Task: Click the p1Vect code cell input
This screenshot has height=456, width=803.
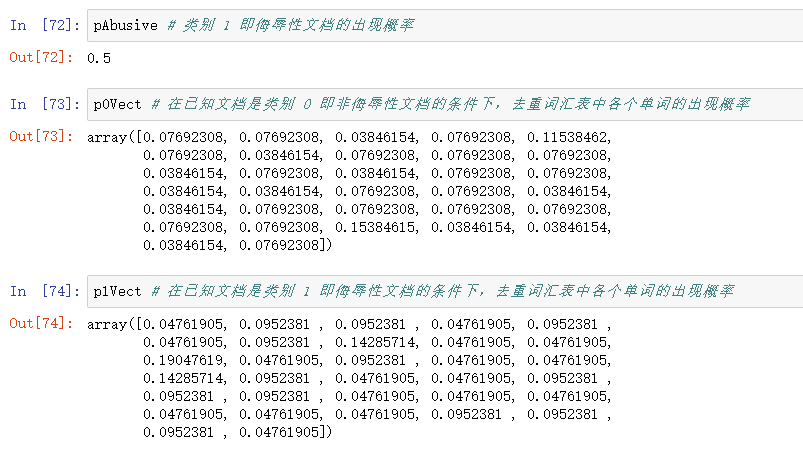Action: click(445, 291)
